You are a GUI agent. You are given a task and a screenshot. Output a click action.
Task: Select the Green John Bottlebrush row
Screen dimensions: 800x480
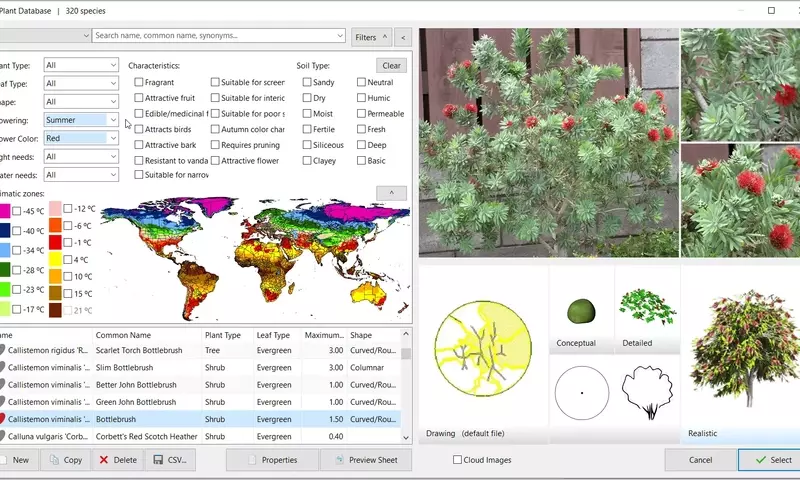click(200, 402)
